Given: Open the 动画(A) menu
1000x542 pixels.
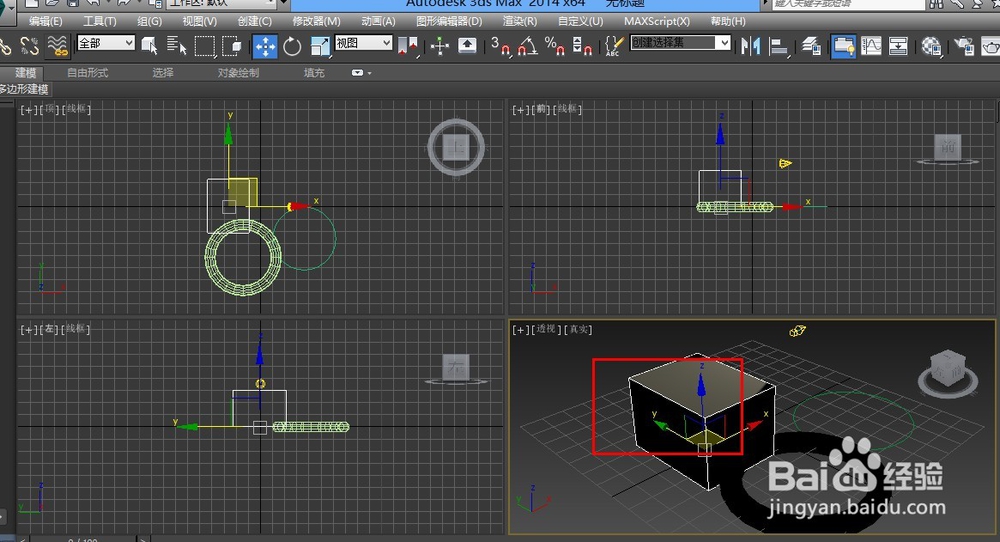Looking at the screenshot, I should (x=378, y=21).
